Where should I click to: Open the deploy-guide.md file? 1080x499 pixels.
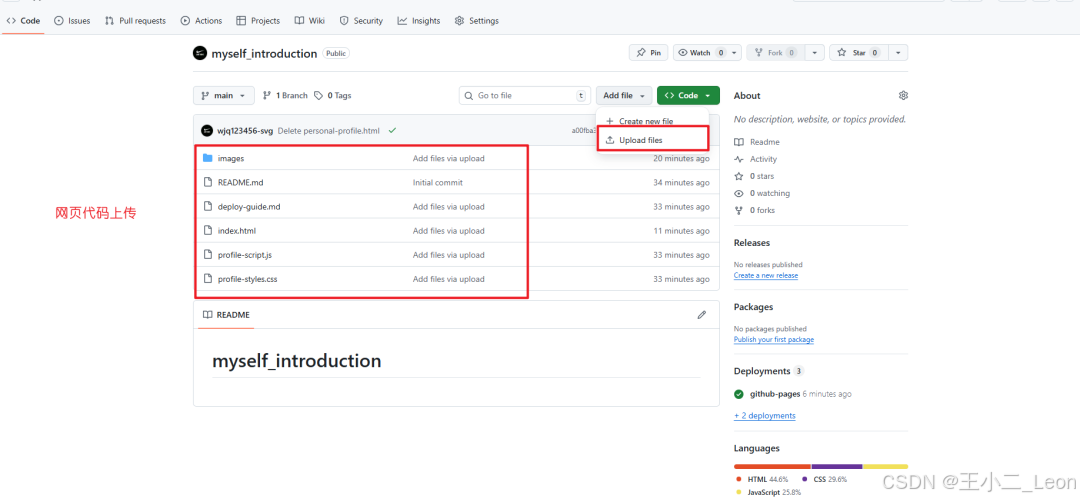(x=249, y=207)
